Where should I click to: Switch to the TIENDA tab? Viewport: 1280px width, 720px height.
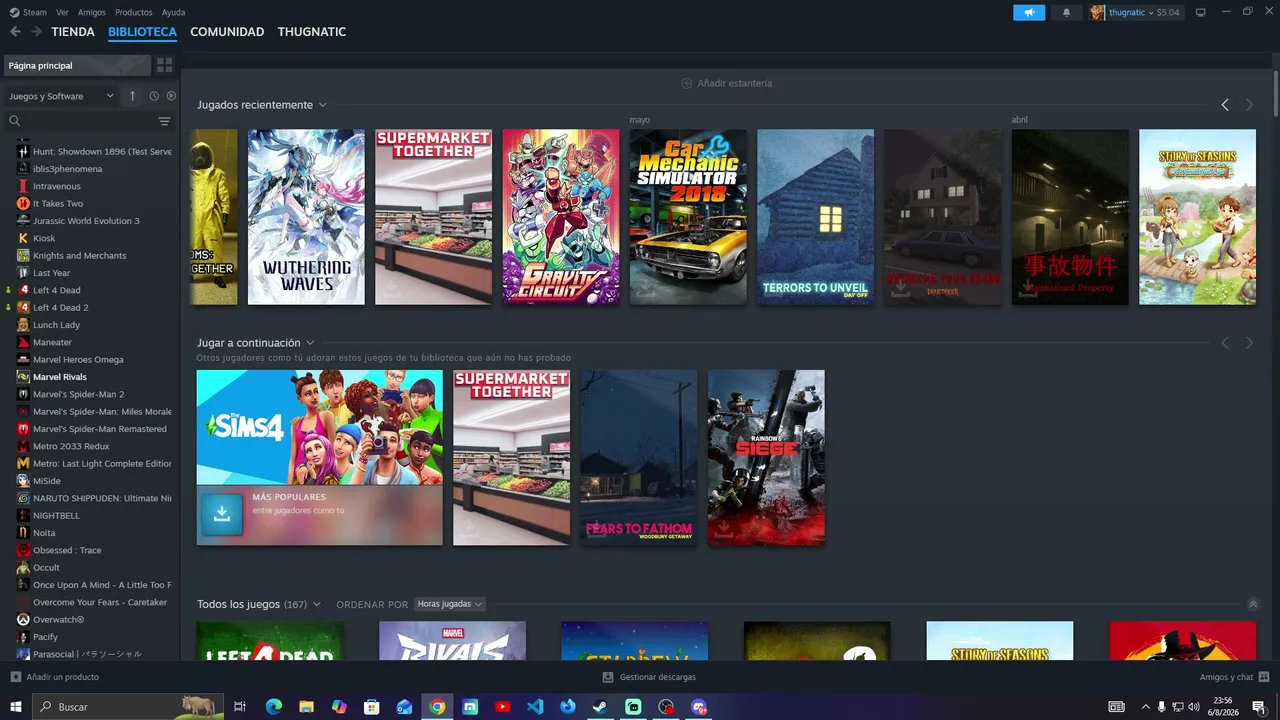coord(73,32)
